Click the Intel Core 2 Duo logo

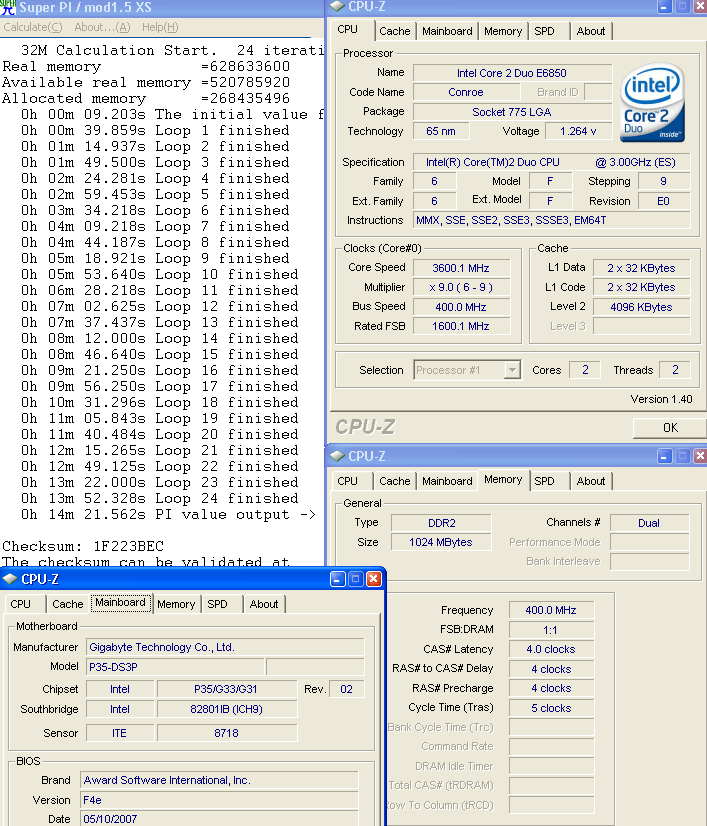point(652,103)
